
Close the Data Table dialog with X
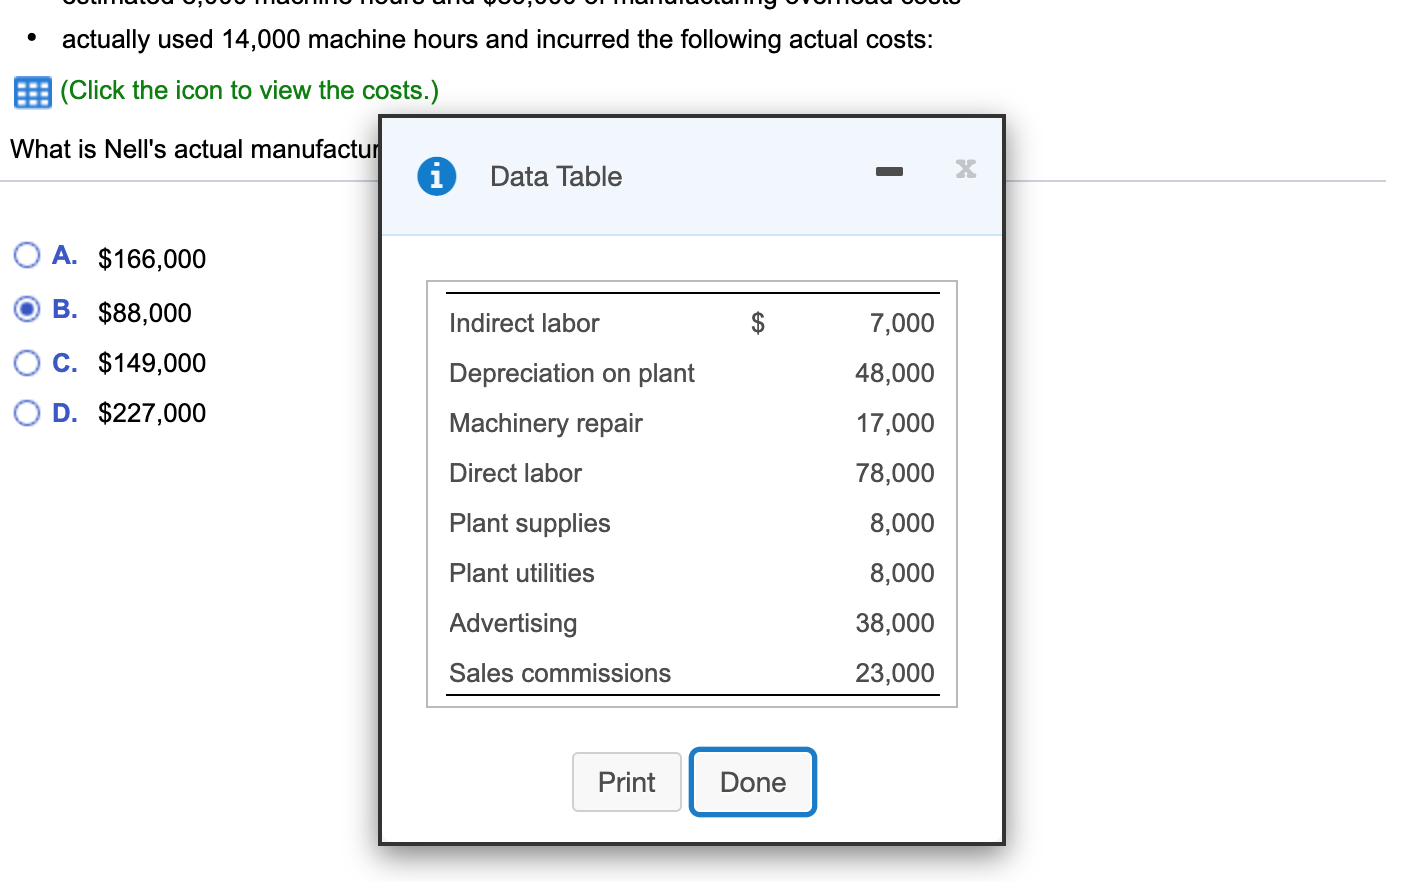(x=965, y=168)
